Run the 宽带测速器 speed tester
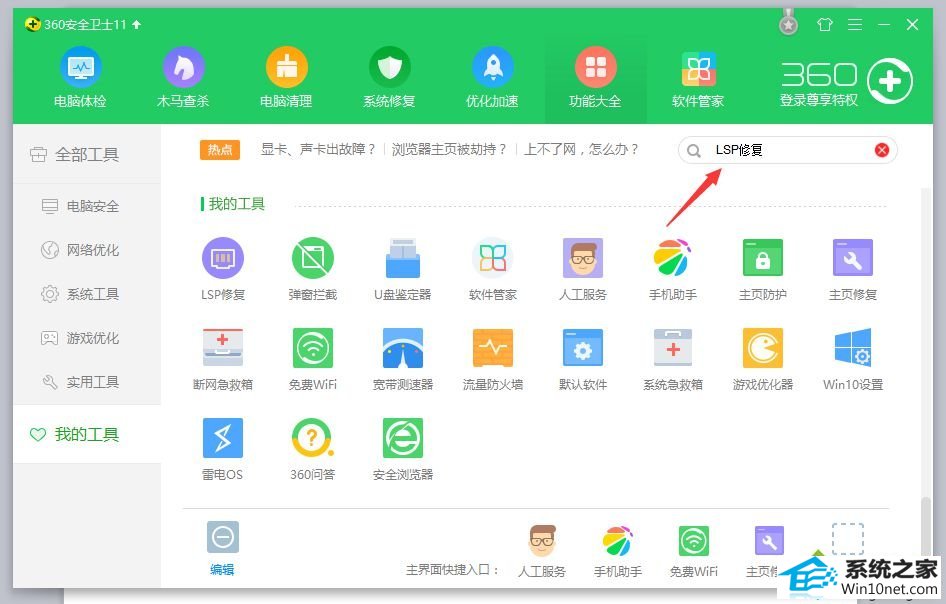The width and height of the screenshot is (946, 604). [x=402, y=359]
